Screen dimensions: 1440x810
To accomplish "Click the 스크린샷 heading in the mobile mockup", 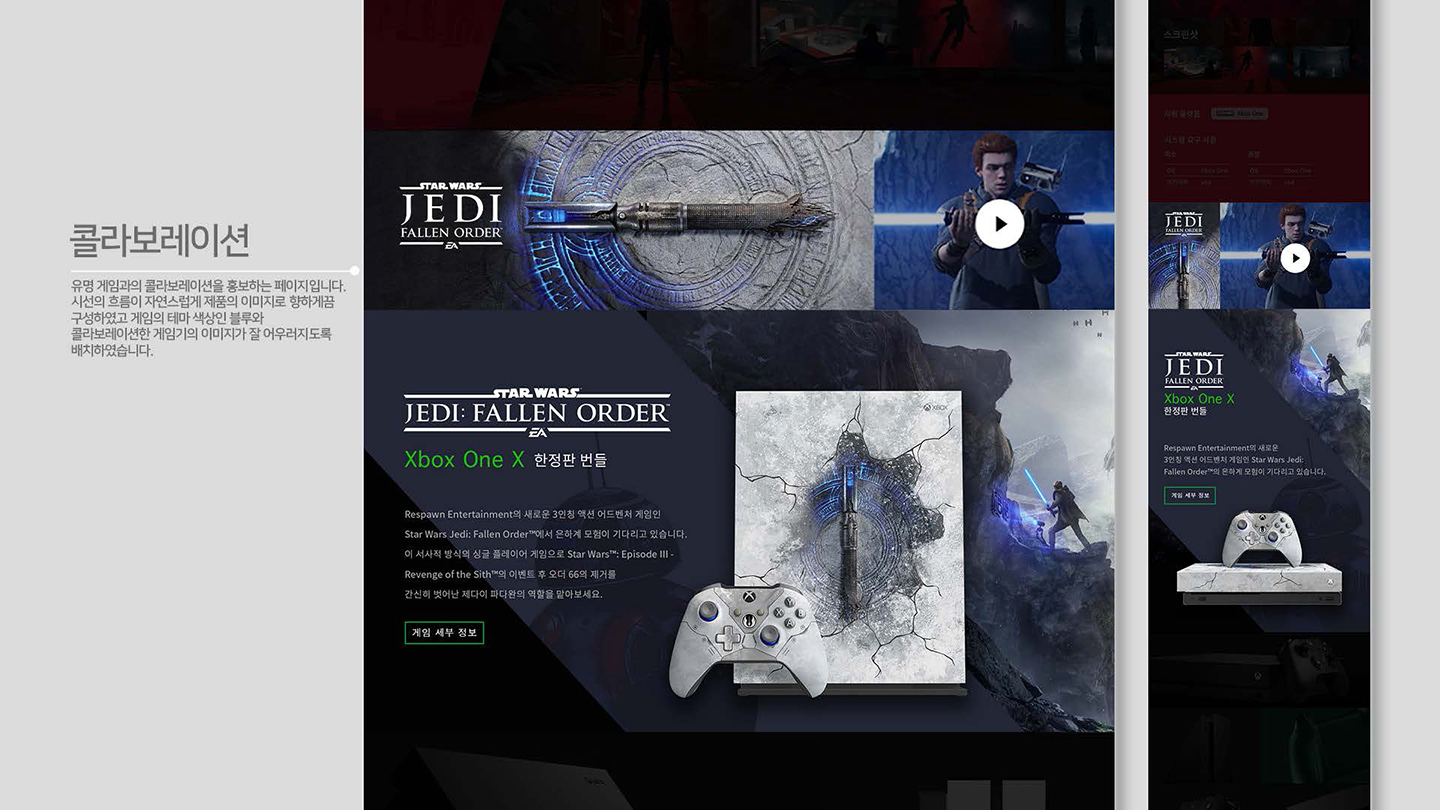I will pyautogui.click(x=1180, y=35).
